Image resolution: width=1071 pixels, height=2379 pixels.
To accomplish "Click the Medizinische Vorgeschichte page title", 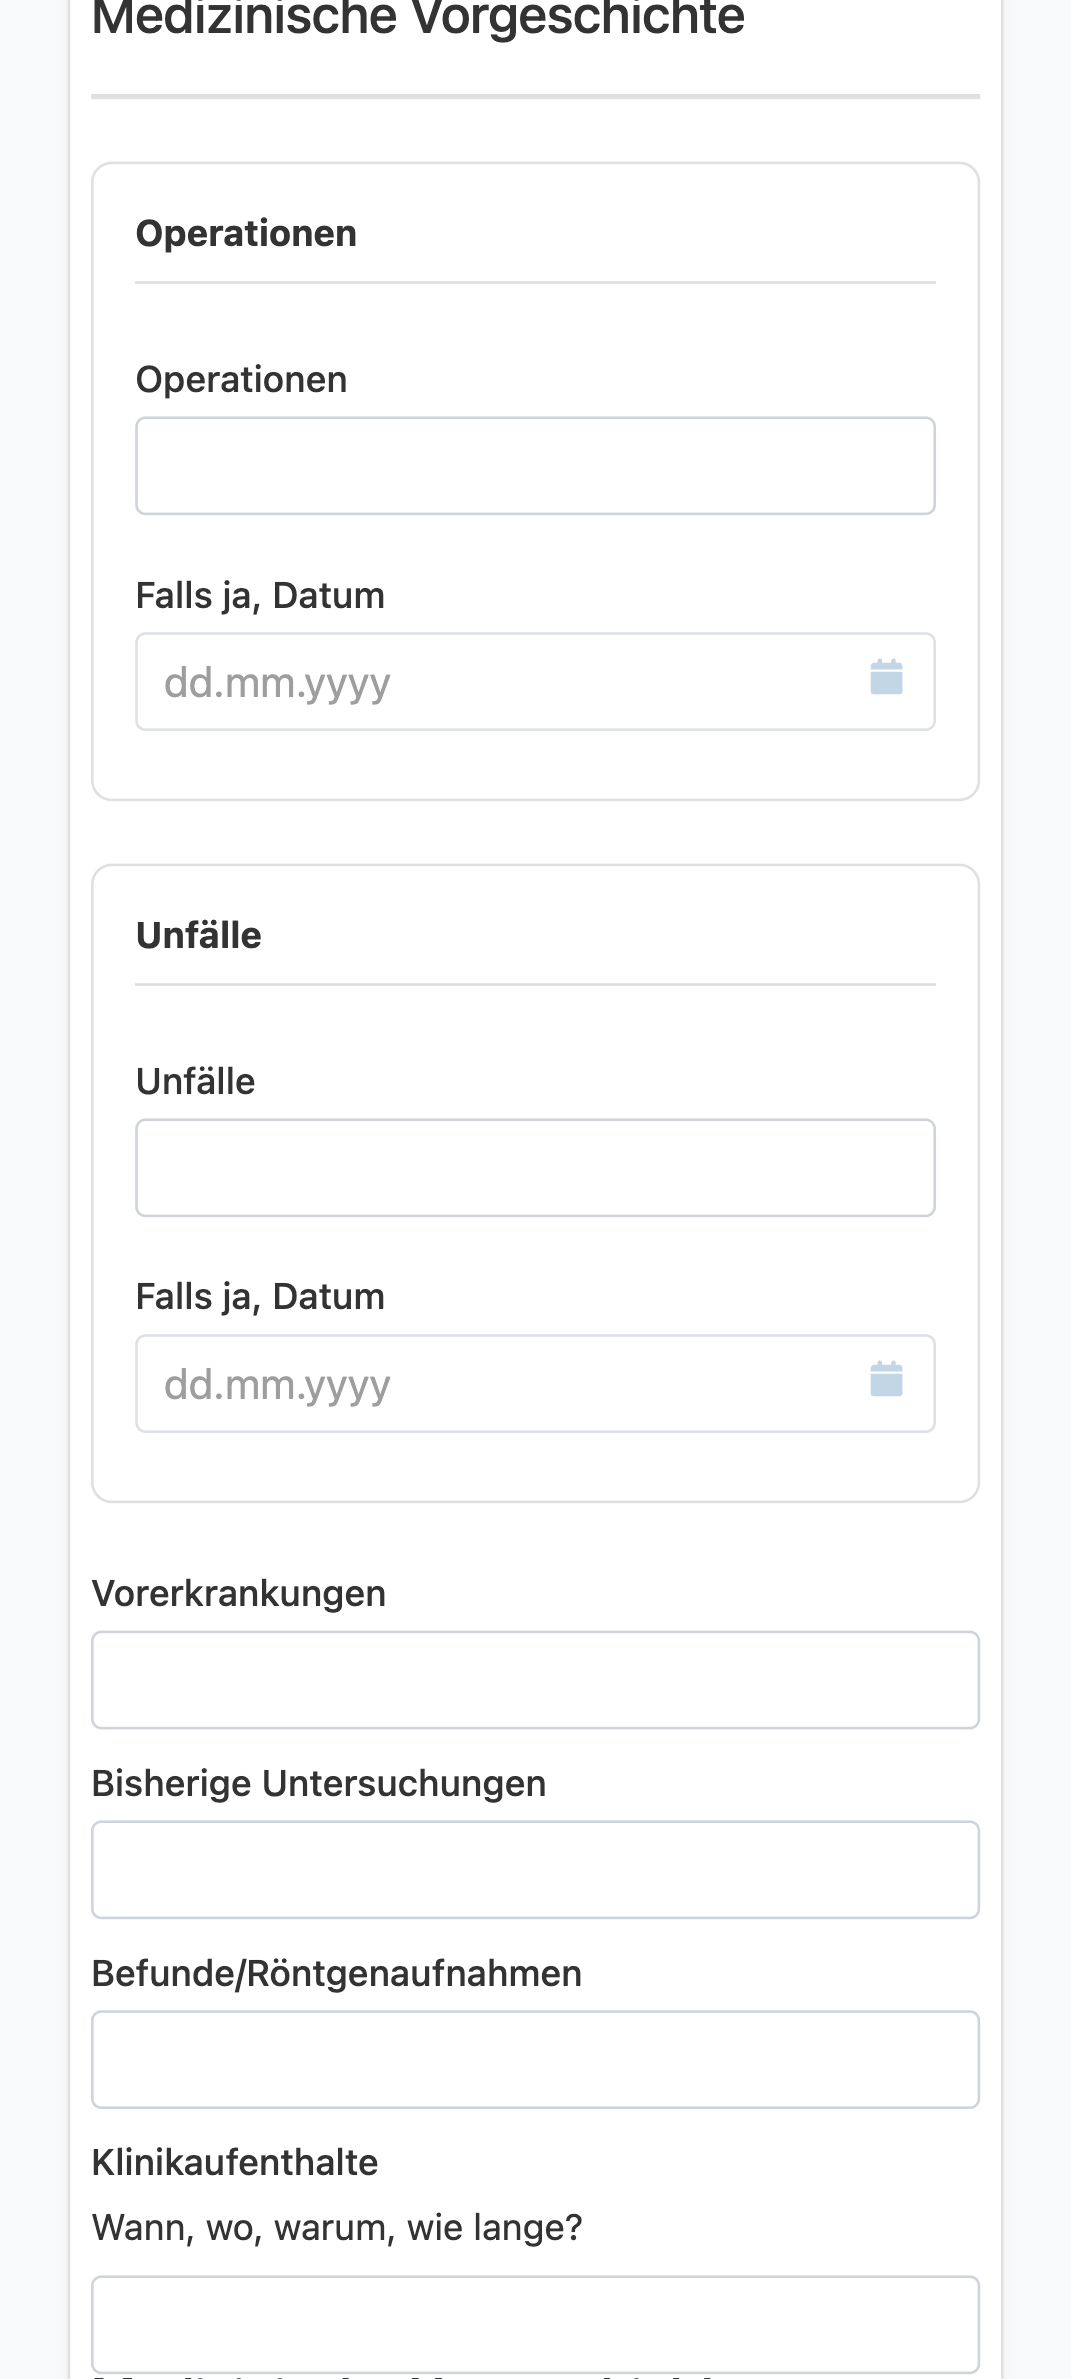I will click(418, 18).
